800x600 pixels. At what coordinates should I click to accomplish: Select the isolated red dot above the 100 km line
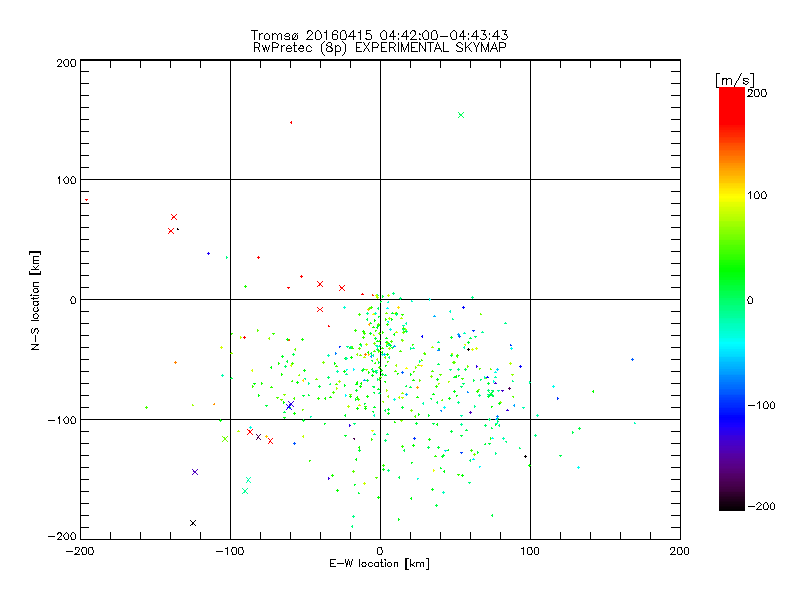[x=291, y=122]
